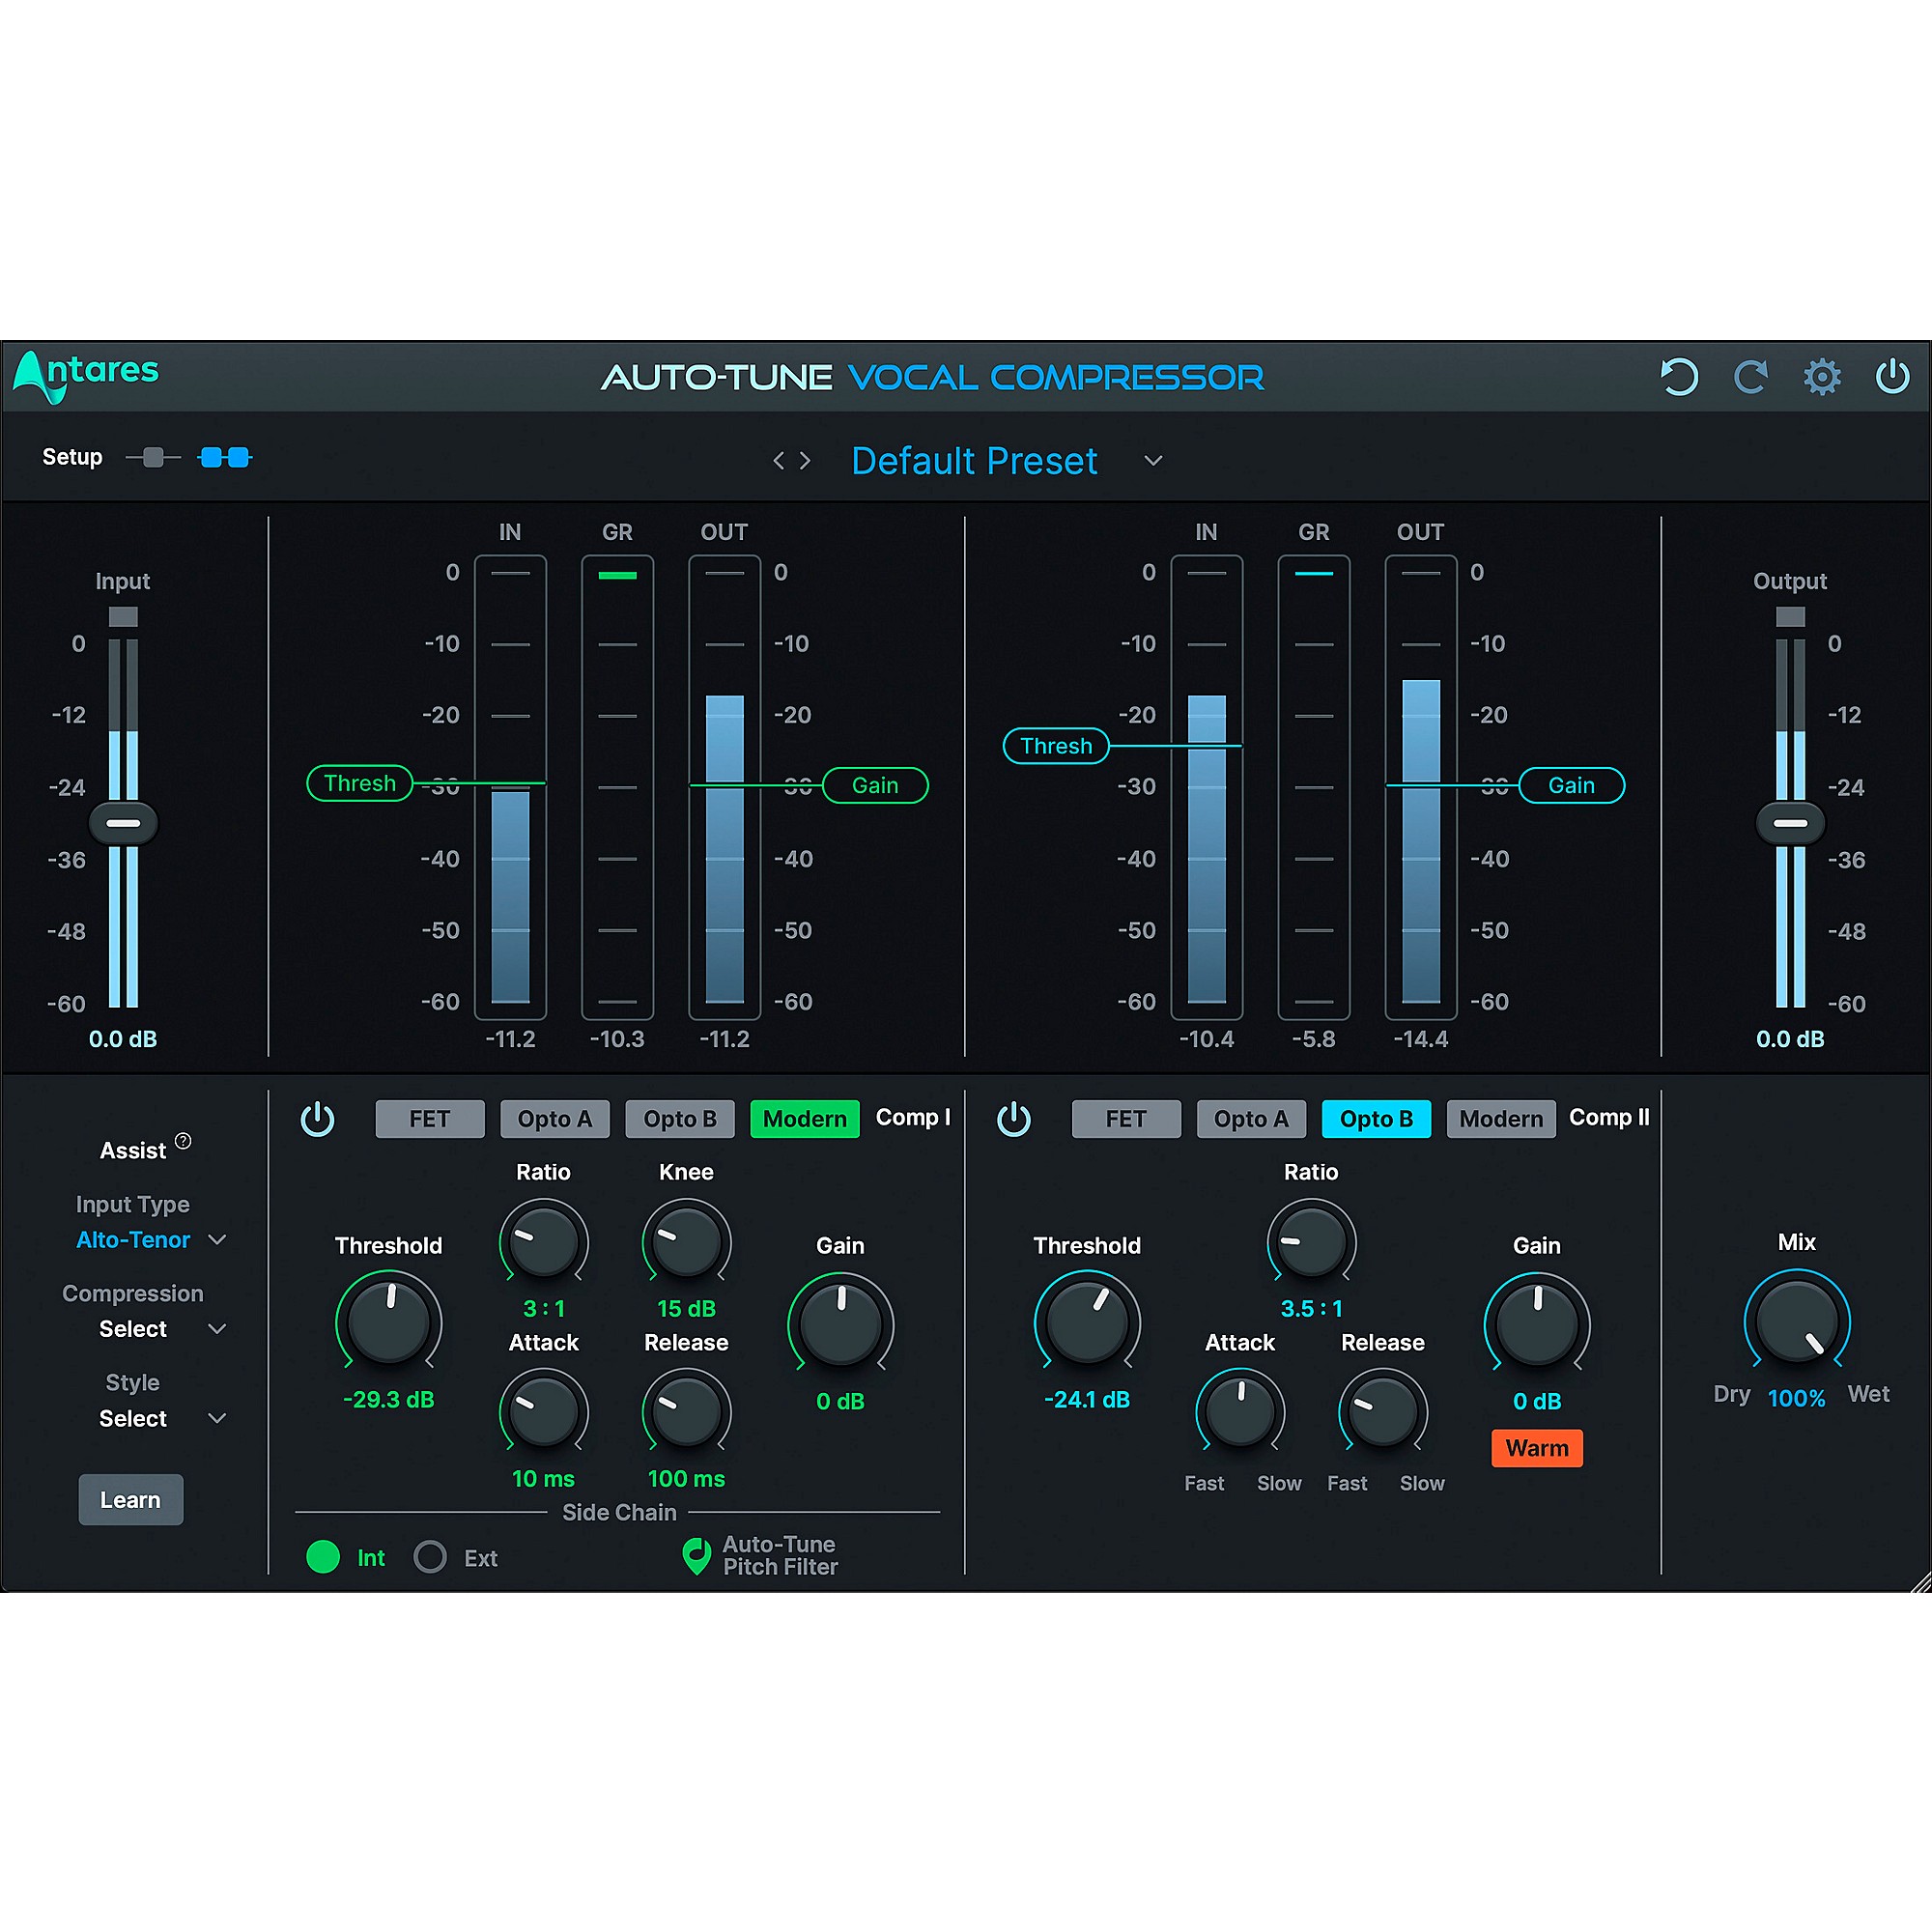
Task: Toggle Comp I power button
Action: (318, 1119)
